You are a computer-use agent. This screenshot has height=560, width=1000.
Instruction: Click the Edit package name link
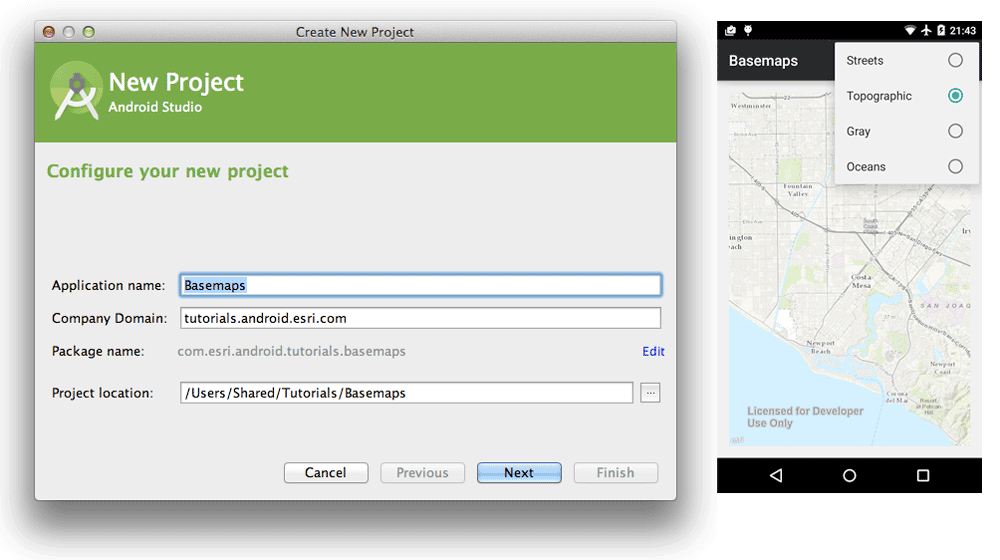coord(653,351)
